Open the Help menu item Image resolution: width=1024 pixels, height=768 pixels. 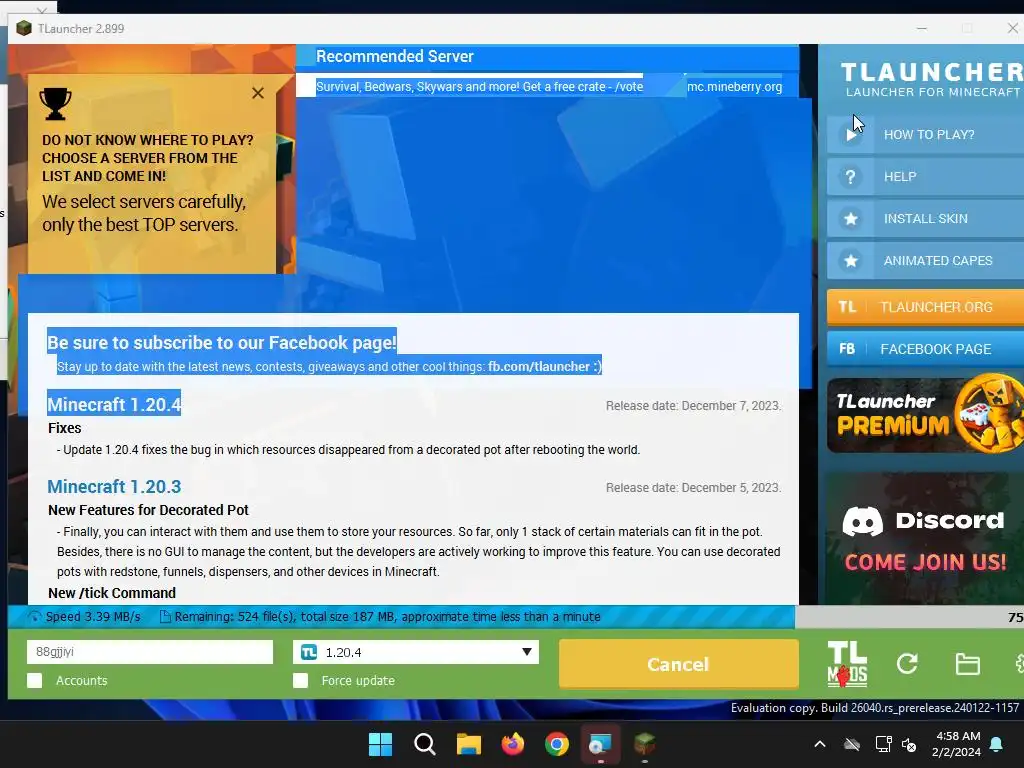click(x=925, y=177)
